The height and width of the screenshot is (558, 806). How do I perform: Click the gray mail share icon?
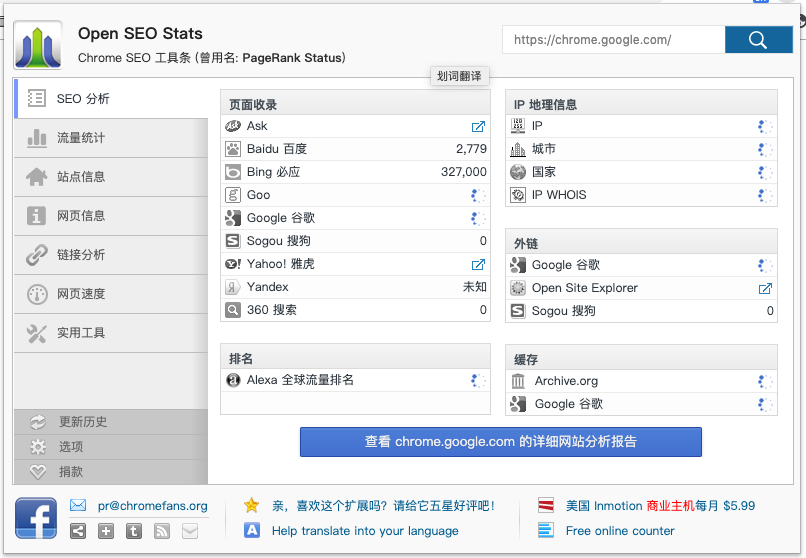(190, 531)
